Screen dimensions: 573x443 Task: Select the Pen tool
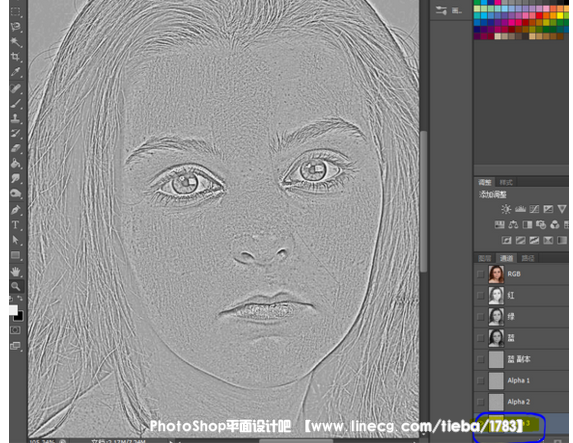pyautogui.click(x=15, y=210)
